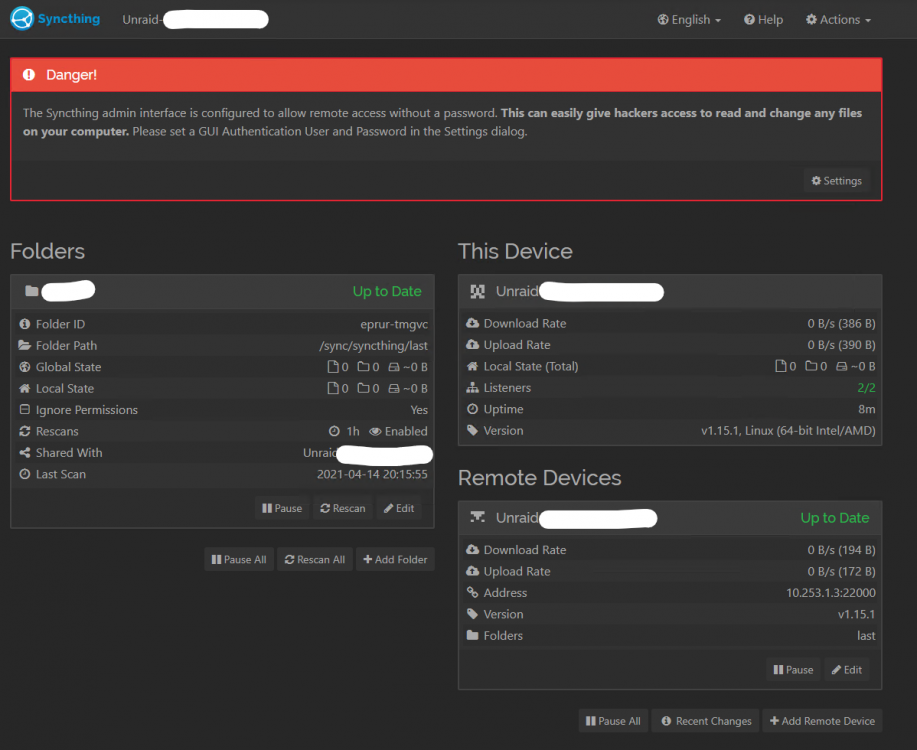Click the Listeners network icon

[x=473, y=387]
